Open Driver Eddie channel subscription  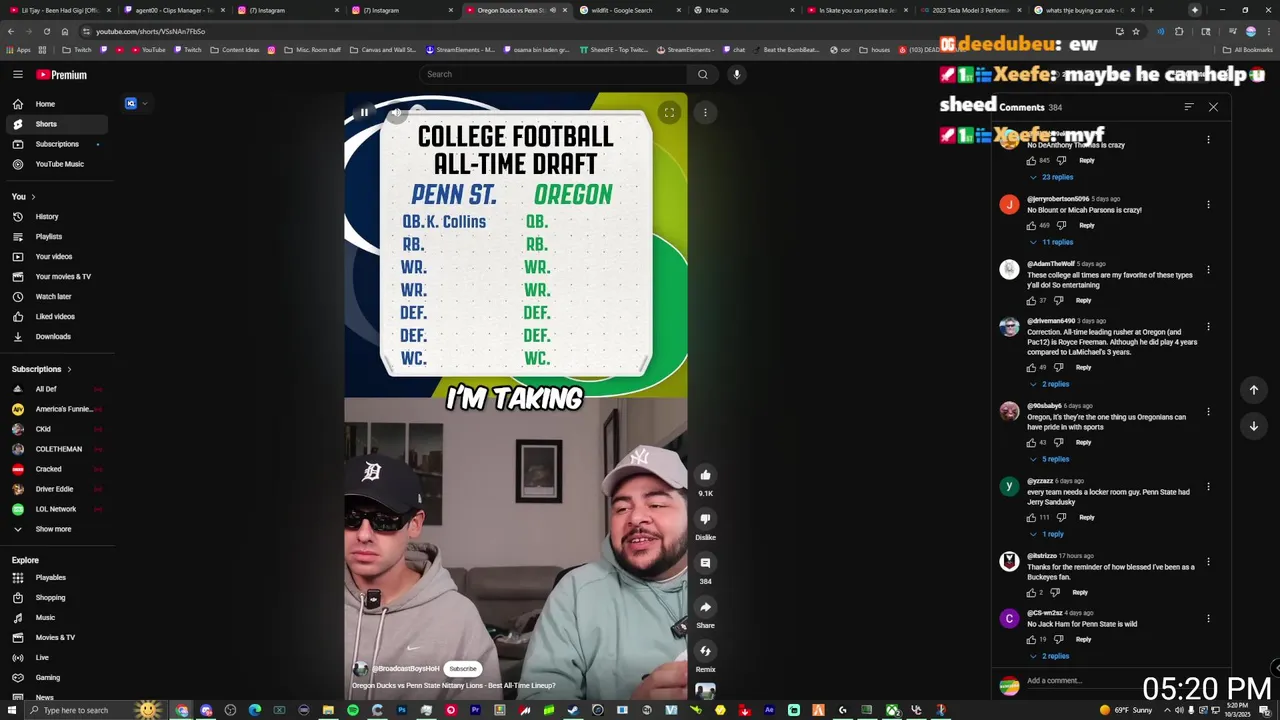tap(56, 489)
